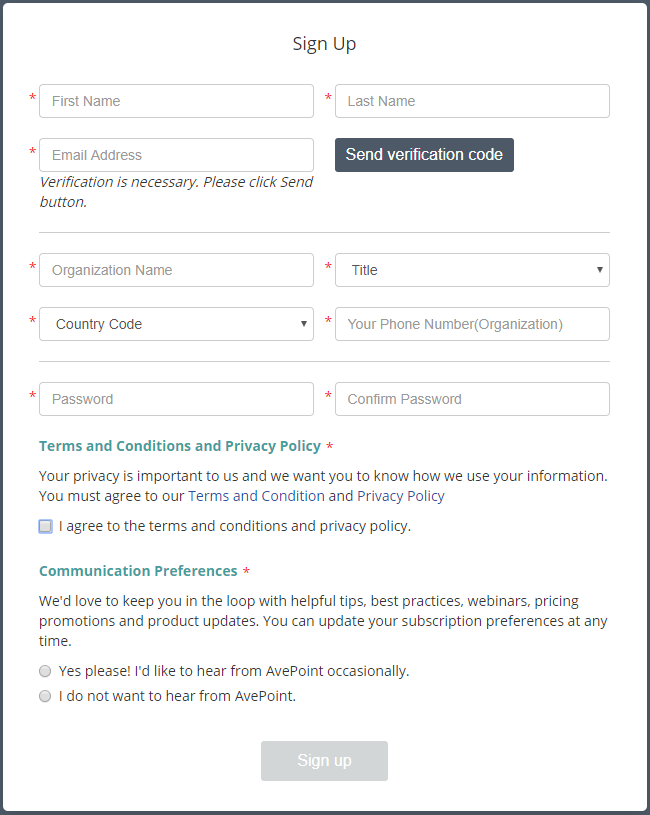Click the Last Name input field
The height and width of the screenshot is (815, 650).
click(472, 101)
